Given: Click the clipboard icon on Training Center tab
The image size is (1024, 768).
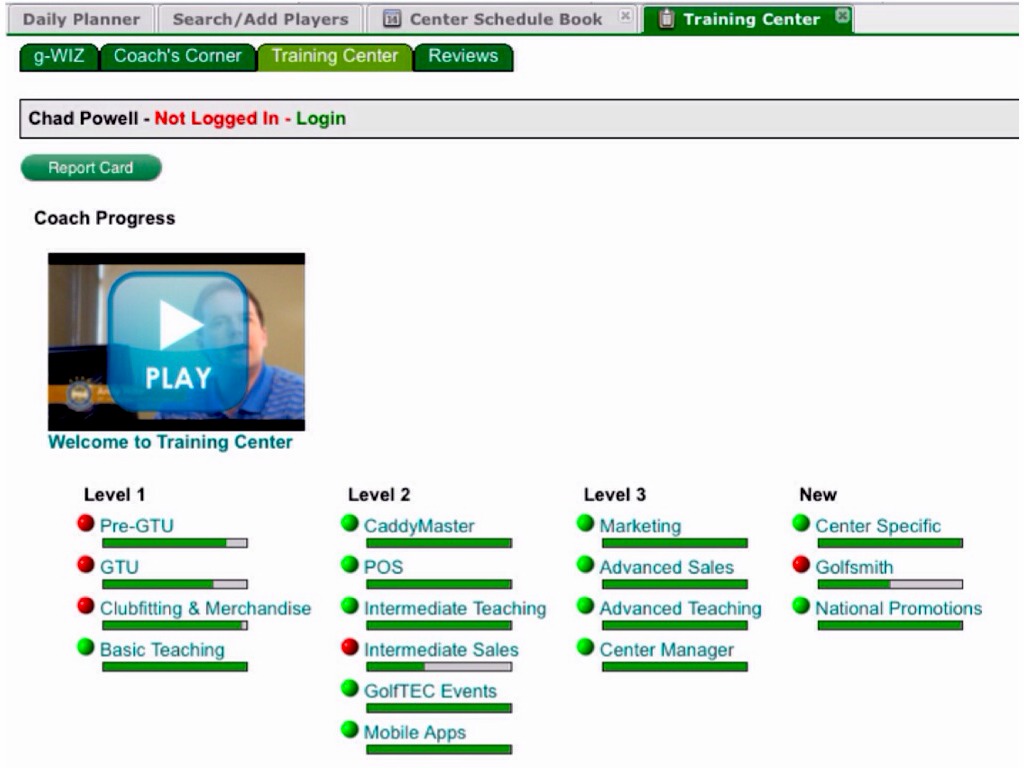Looking at the screenshot, I should point(667,19).
